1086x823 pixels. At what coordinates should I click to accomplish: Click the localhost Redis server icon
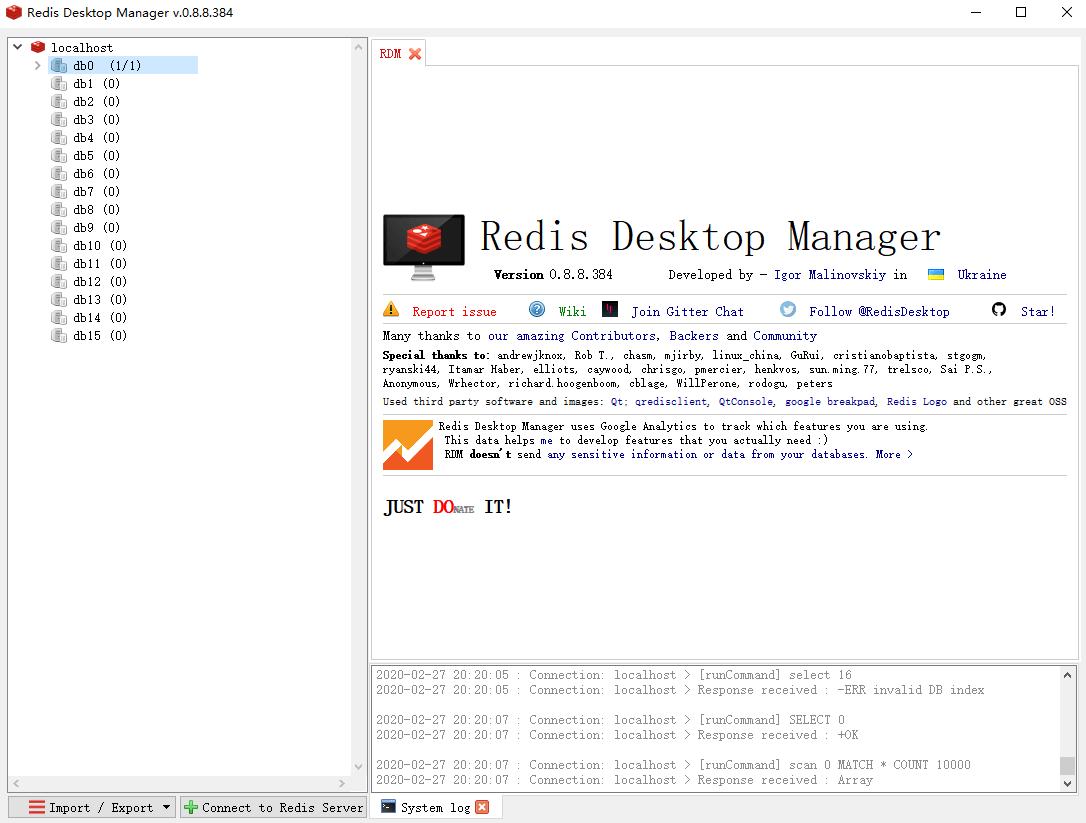38,47
